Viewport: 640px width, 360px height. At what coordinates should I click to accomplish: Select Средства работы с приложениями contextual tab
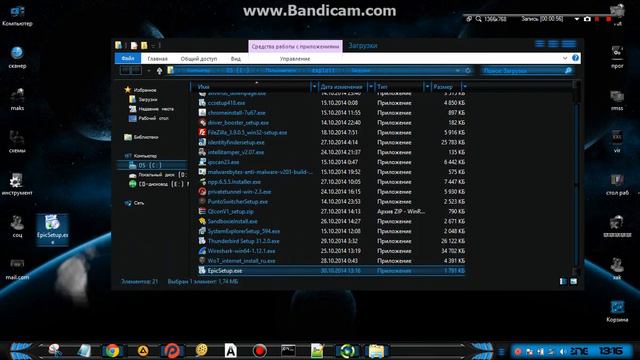[296, 47]
